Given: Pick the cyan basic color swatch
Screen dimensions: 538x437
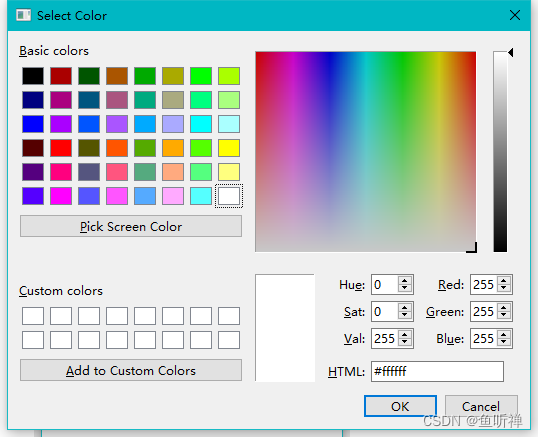Looking at the screenshot, I should tap(201, 124).
